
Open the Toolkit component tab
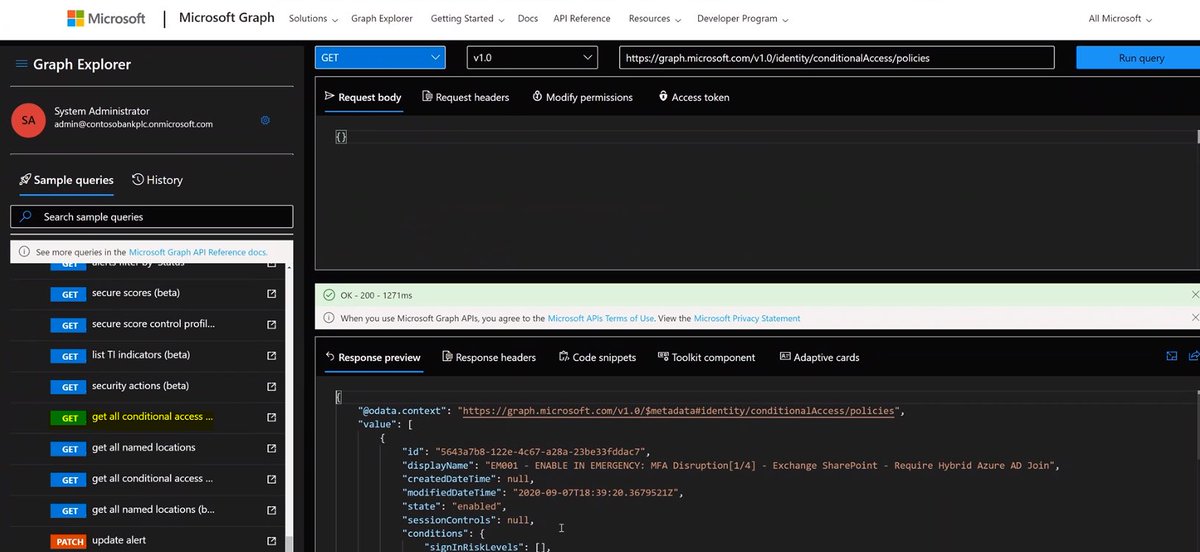[x=706, y=357]
